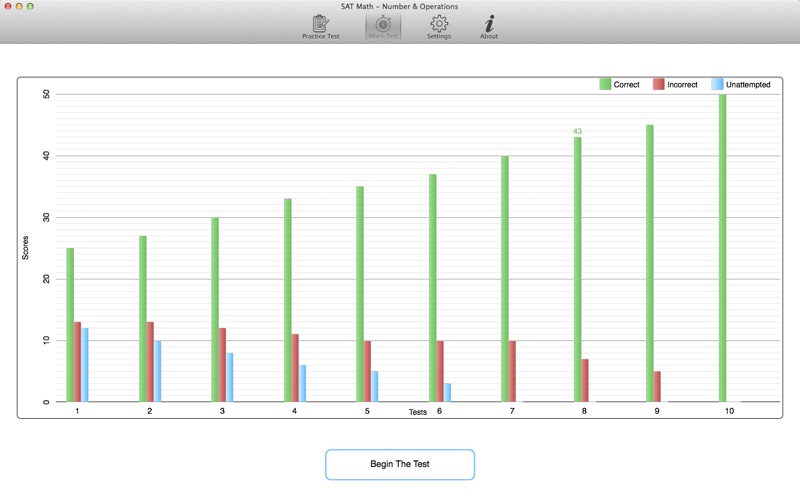Click the blue Unattempted legend swatch
The image size is (800, 500).
pyautogui.click(x=717, y=84)
